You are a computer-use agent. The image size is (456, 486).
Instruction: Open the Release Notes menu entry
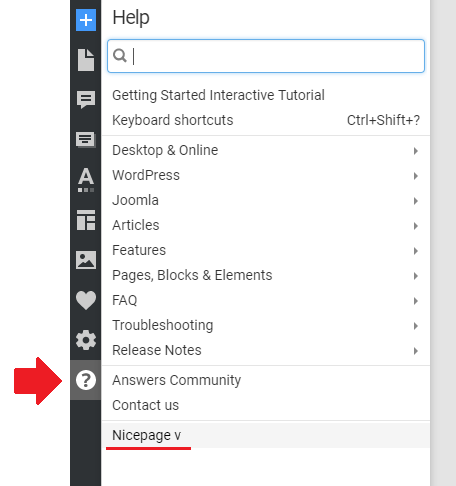pos(266,350)
